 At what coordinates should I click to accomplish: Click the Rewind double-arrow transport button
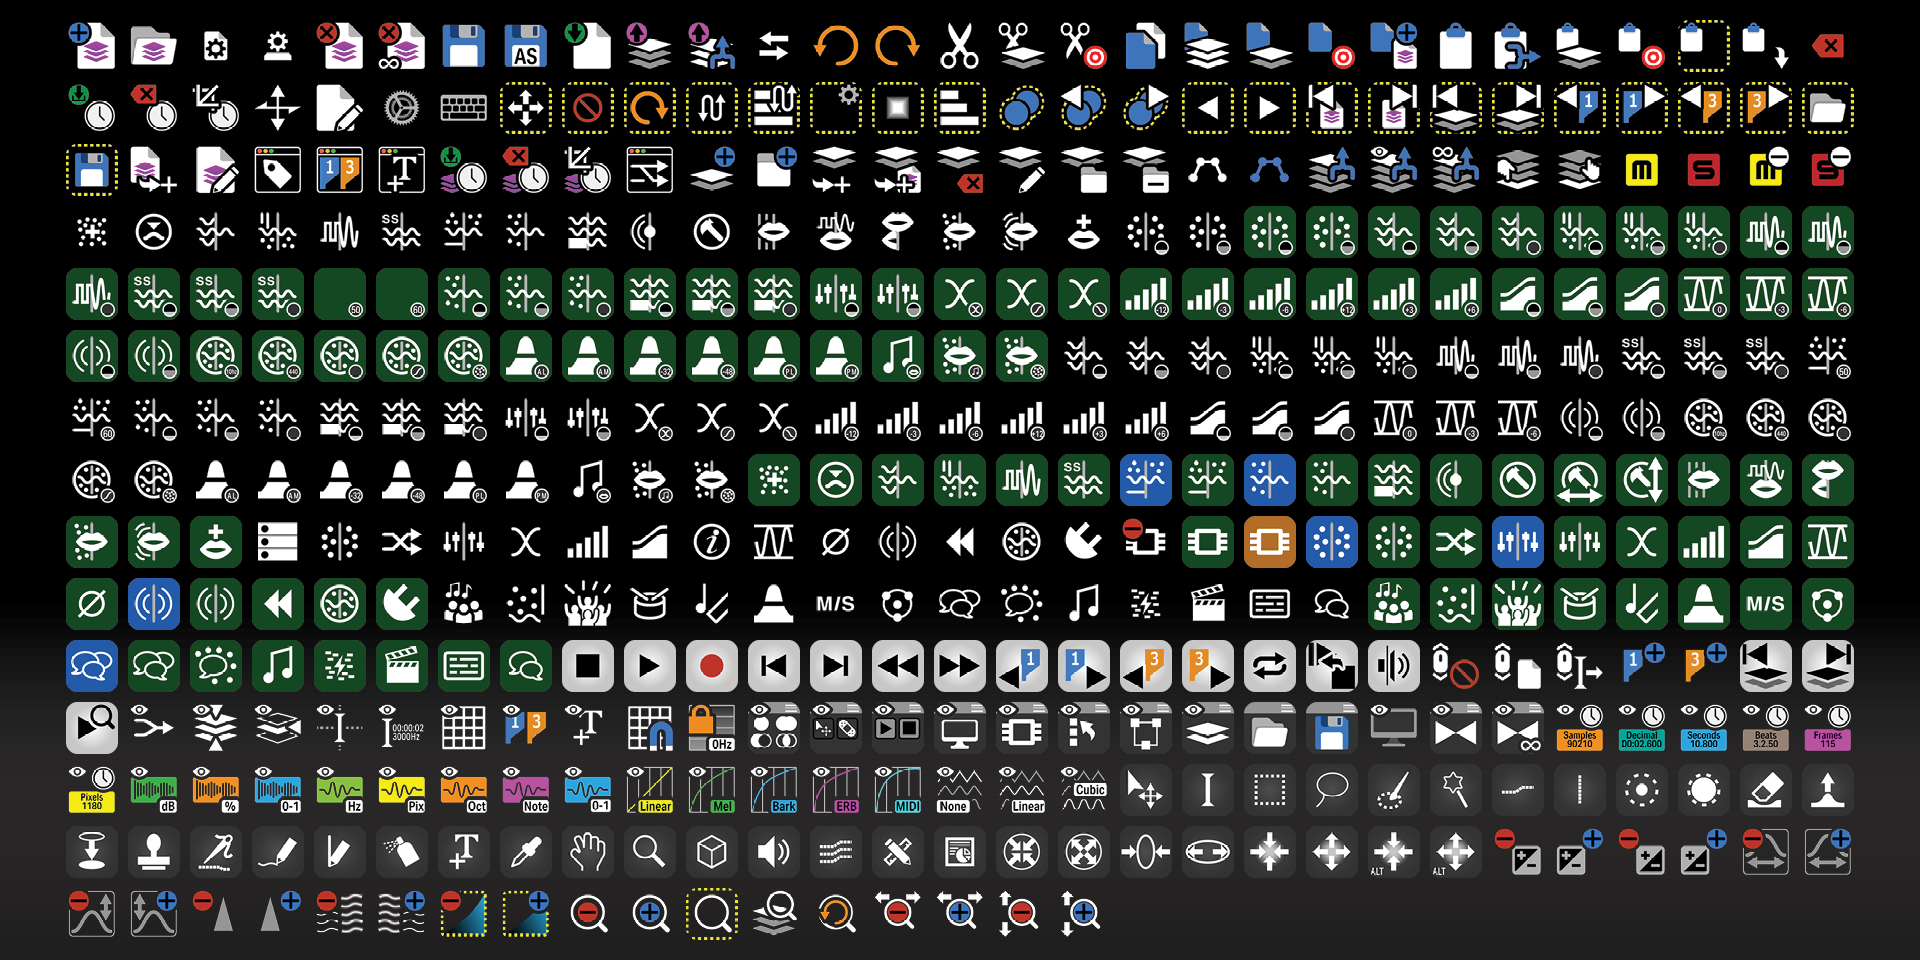(x=898, y=666)
